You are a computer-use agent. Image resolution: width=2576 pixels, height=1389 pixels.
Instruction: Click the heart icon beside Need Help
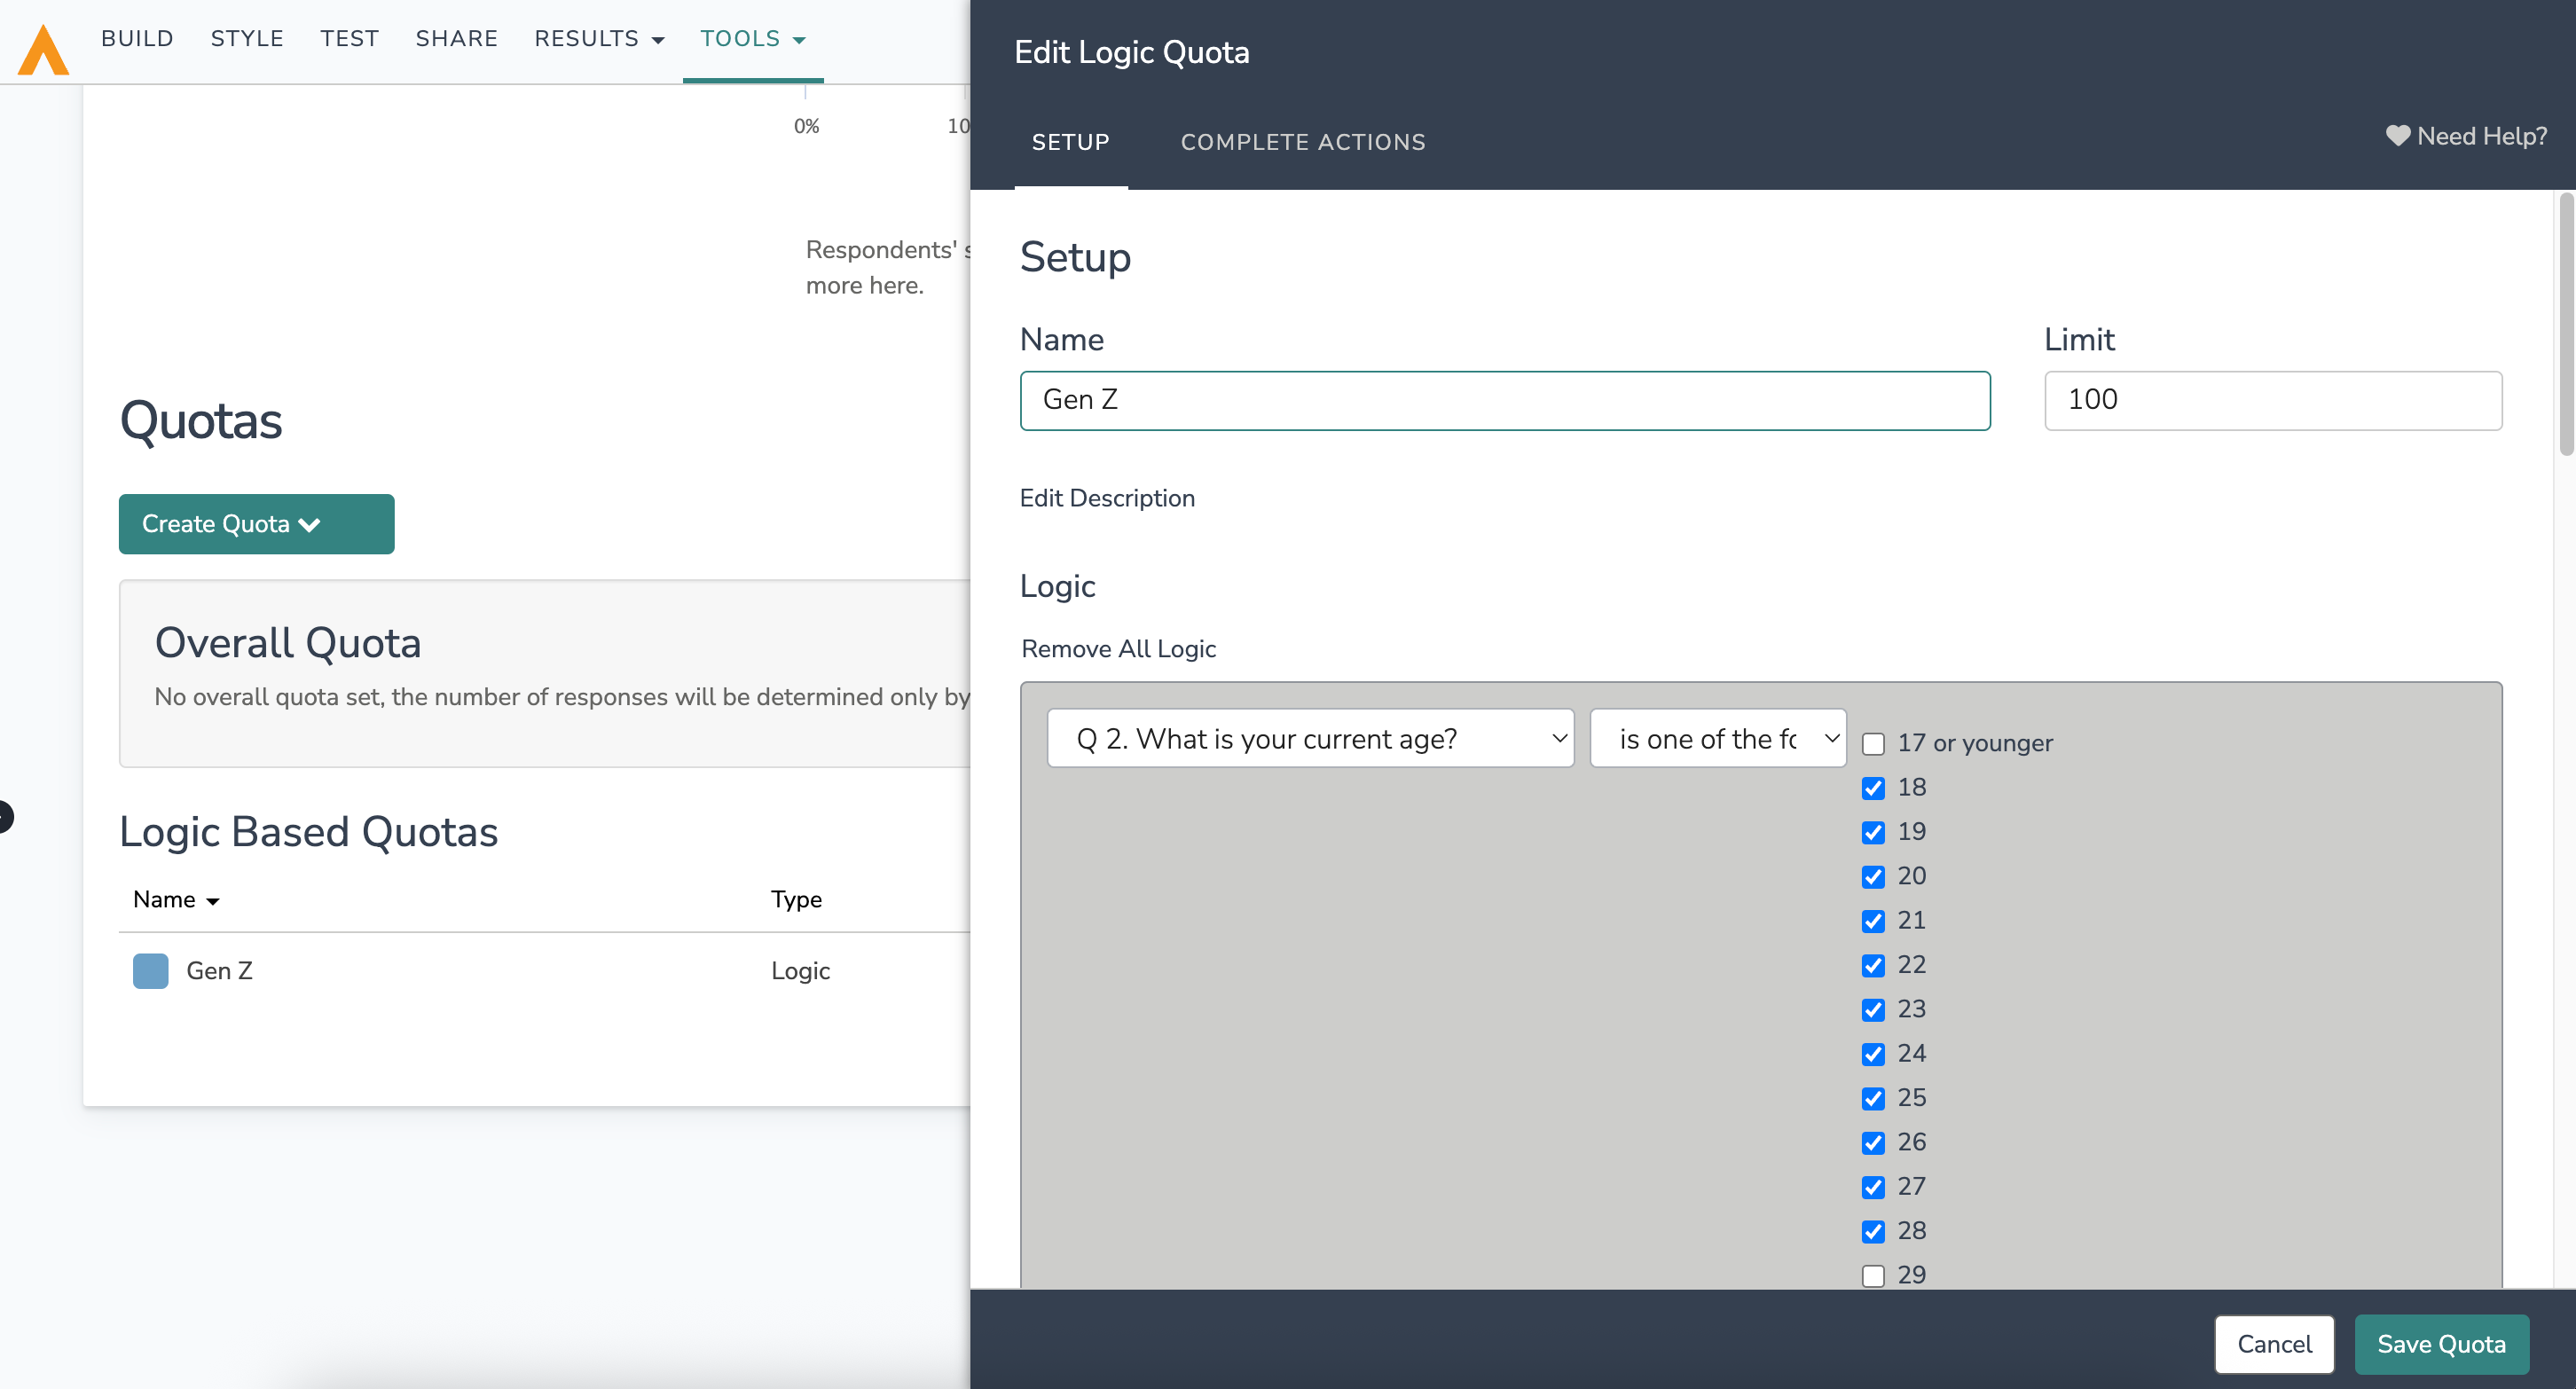coord(2397,135)
